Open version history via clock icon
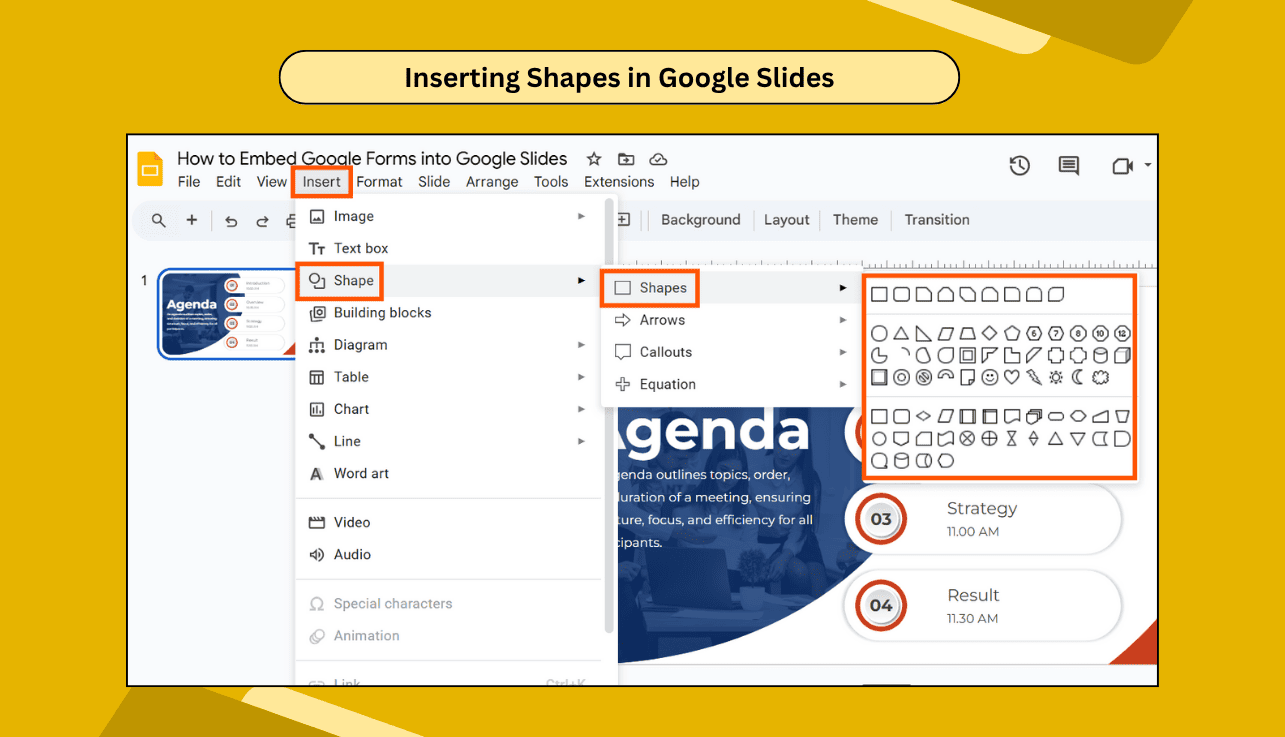This screenshot has width=1285, height=737. tap(1019, 165)
